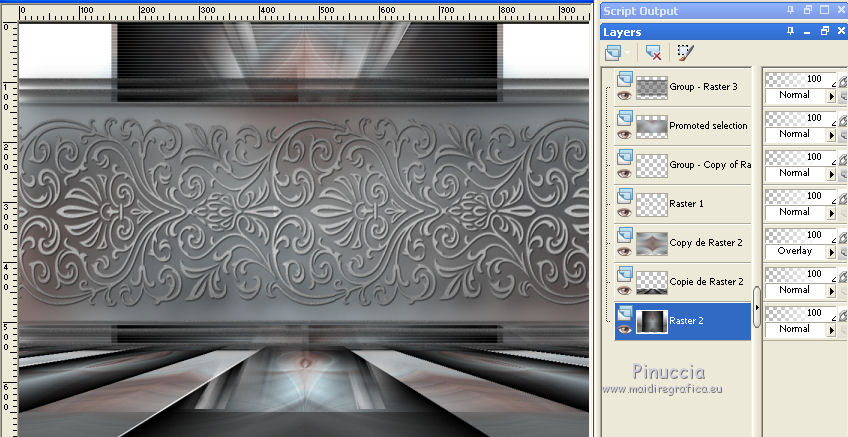Select the Raster 1 layer
Screen dimensions: 848x437
(686, 203)
